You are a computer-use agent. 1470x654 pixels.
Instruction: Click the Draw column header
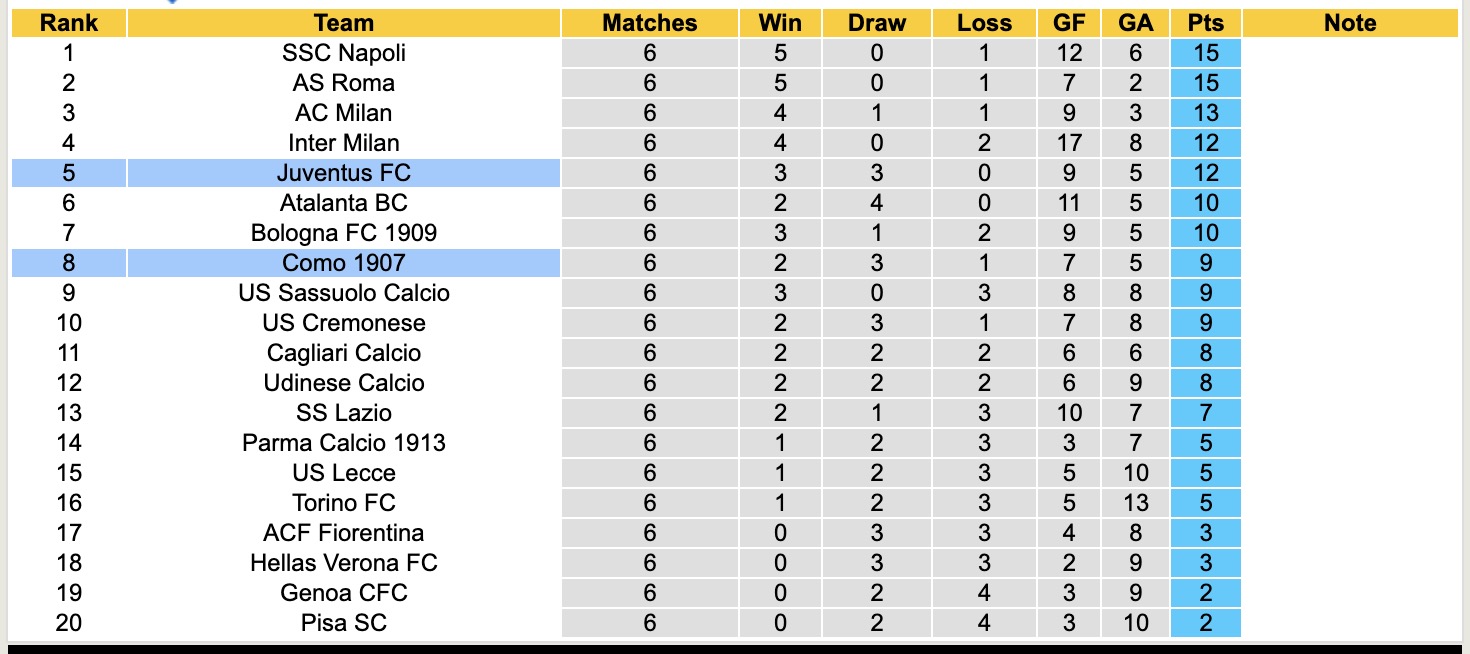[x=877, y=23]
